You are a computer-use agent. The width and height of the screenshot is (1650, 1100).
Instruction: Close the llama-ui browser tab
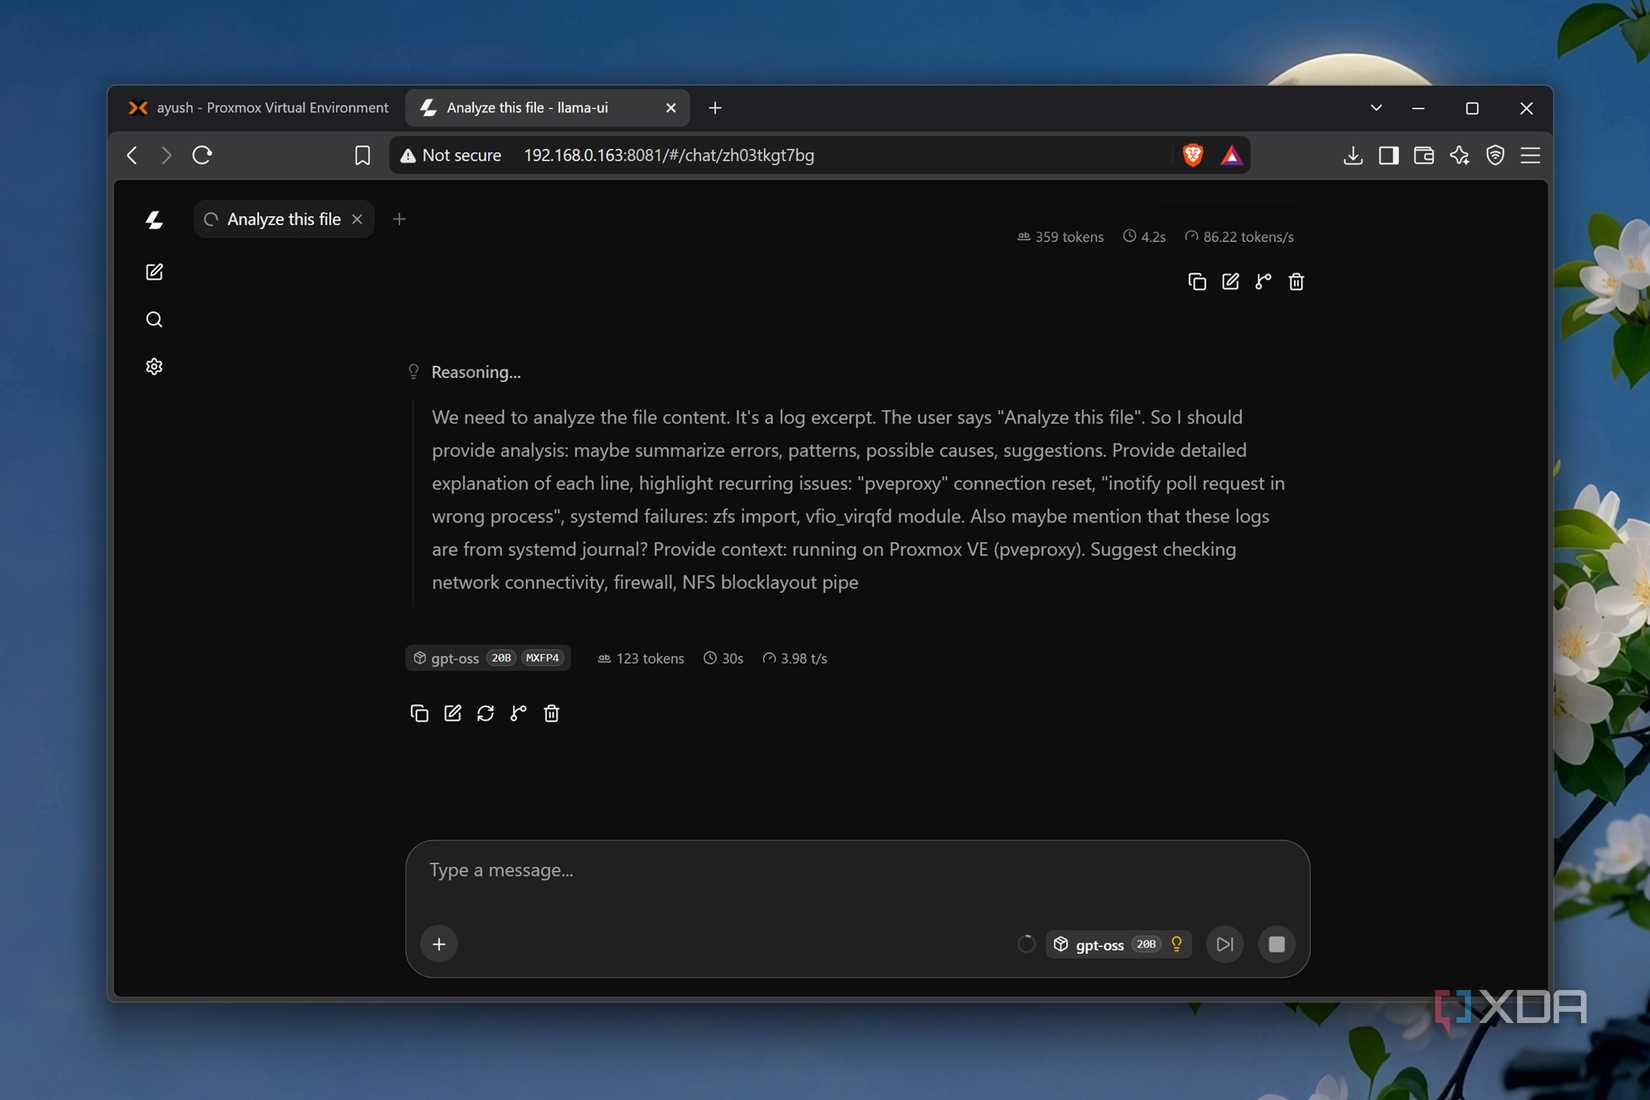coord(671,108)
